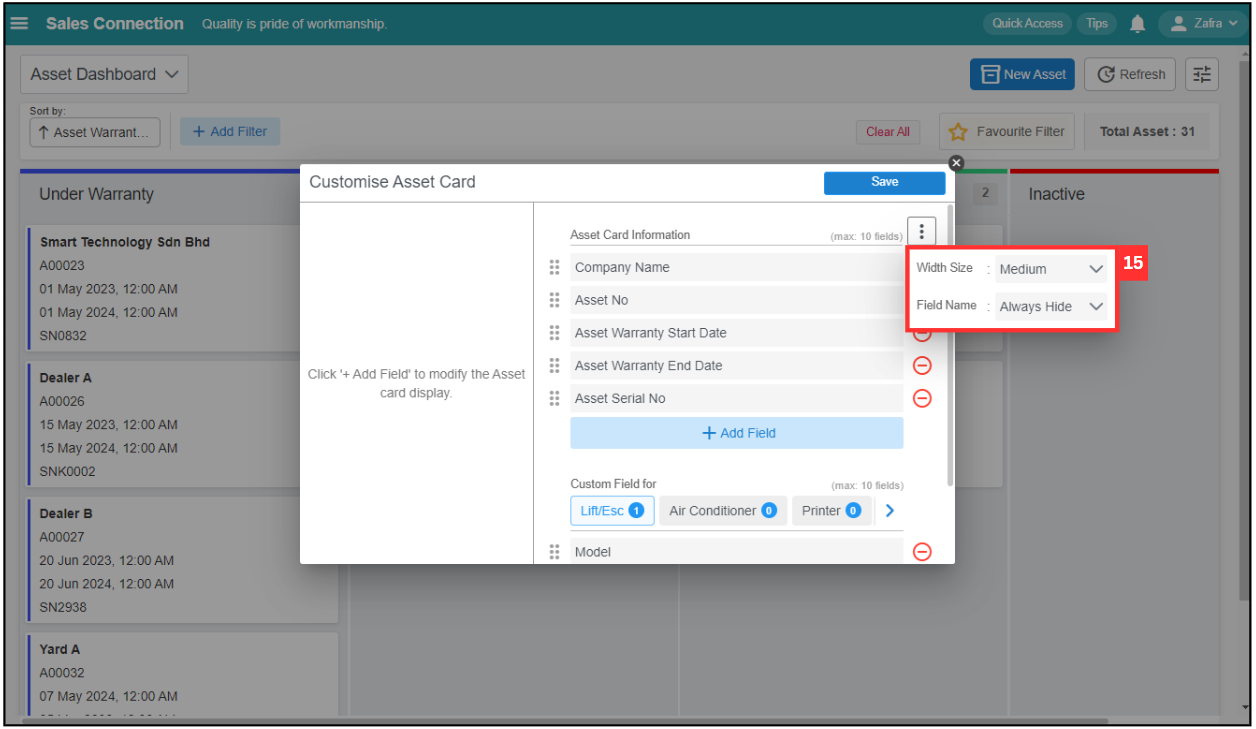Click the Quick Access button
1256x729 pixels.
1027,23
